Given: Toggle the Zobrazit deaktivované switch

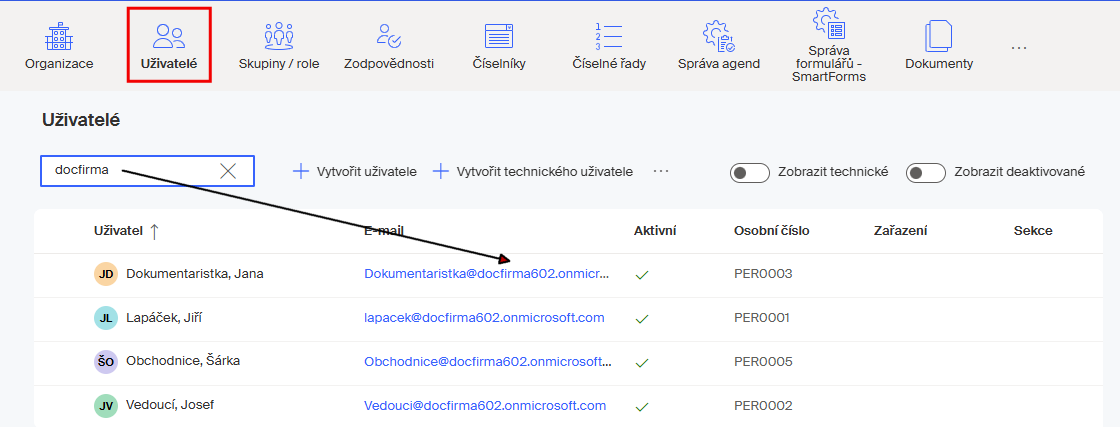Looking at the screenshot, I should tap(926, 172).
